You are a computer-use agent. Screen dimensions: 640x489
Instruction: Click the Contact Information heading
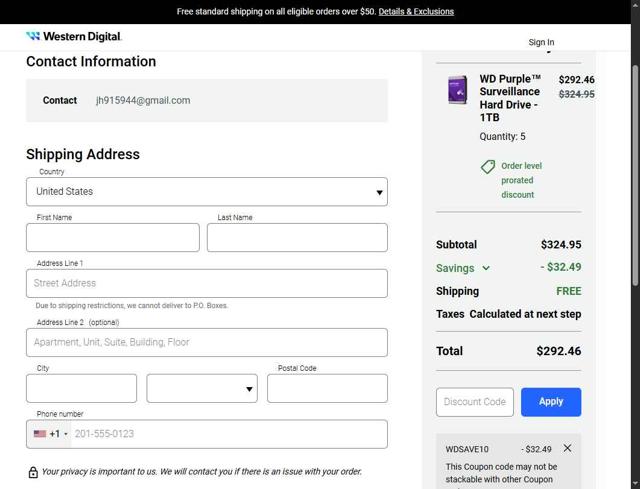[x=91, y=61]
